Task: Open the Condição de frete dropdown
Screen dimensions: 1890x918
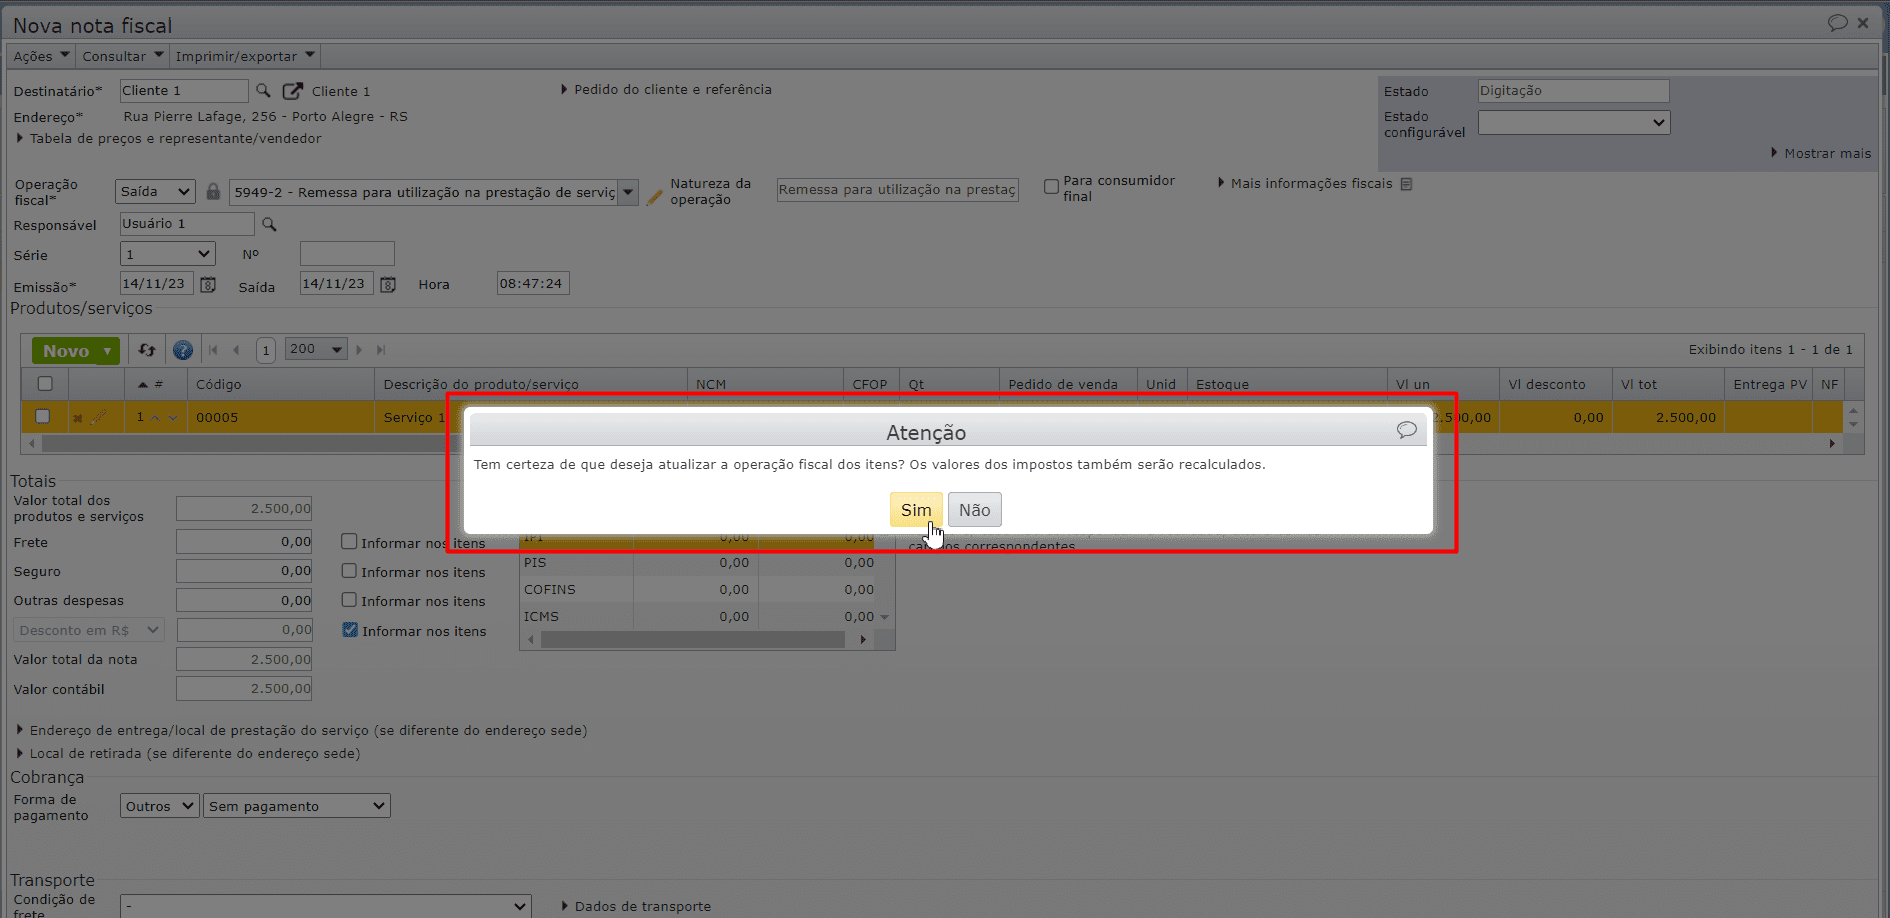Action: pyautogui.click(x=326, y=906)
